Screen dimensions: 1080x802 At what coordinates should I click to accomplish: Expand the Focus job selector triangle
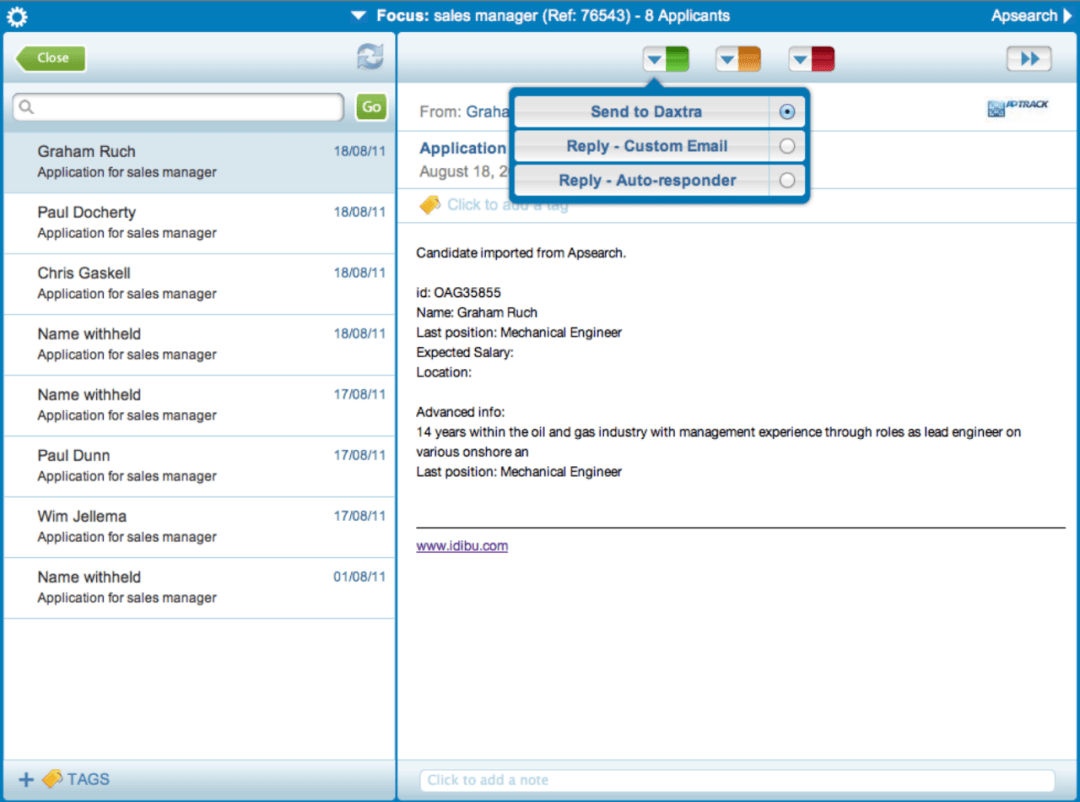[x=358, y=15]
